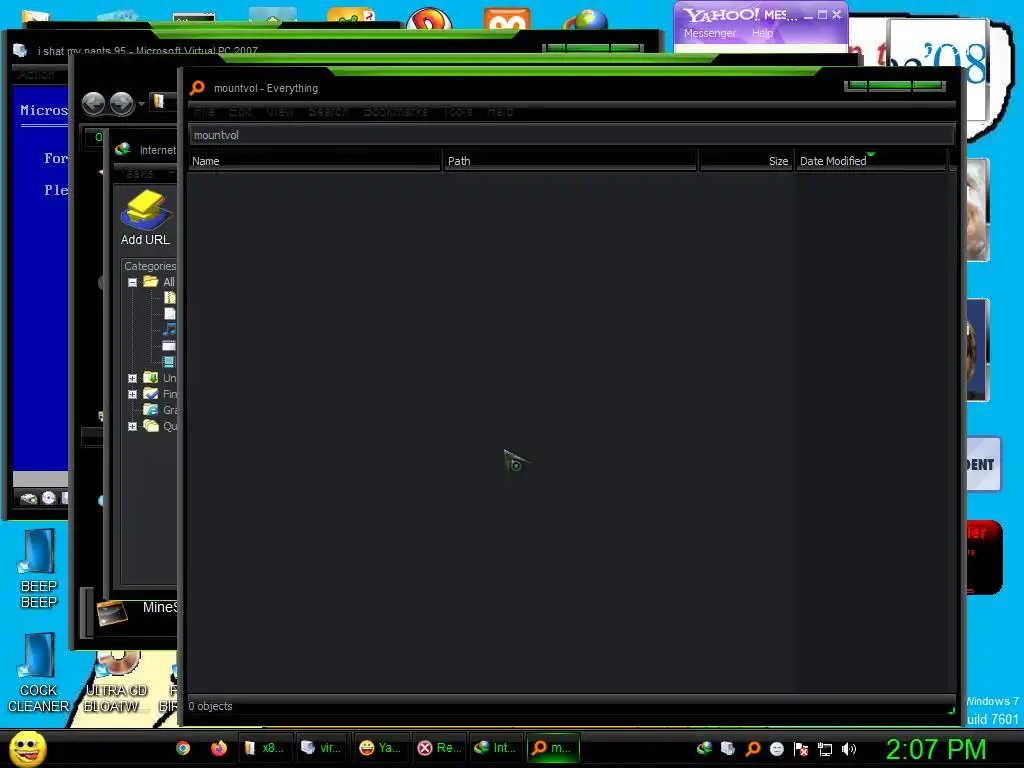Open the Tools menu in Everything
Screen dimensions: 1024x768
(458, 112)
